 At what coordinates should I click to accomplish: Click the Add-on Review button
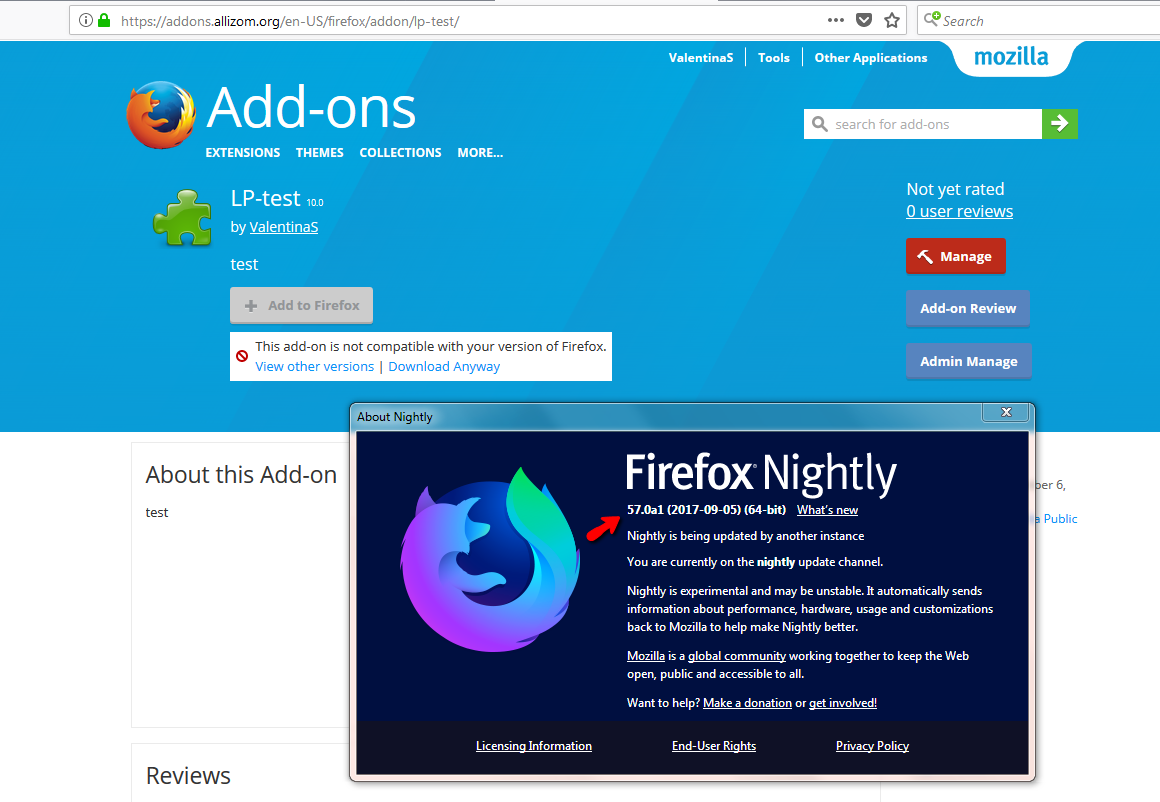click(x=968, y=309)
